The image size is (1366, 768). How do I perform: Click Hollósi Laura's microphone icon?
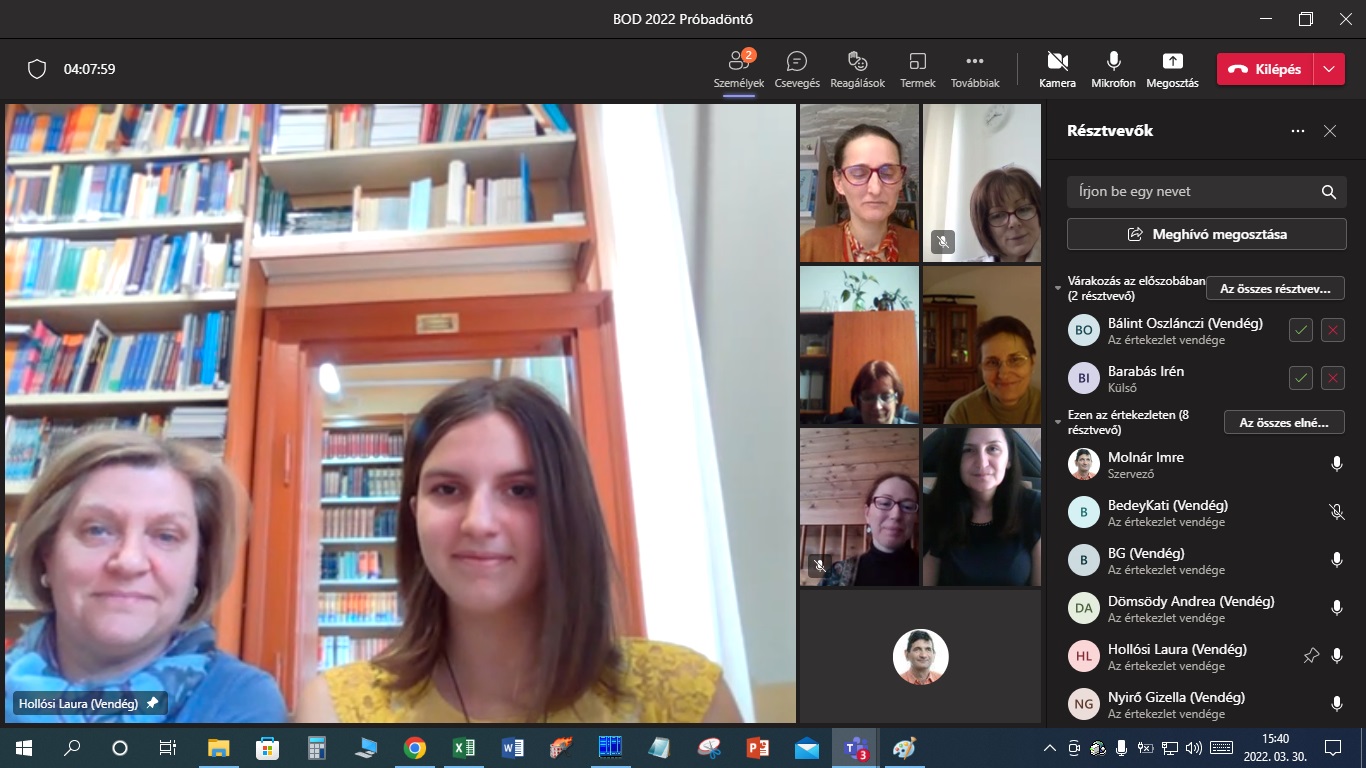click(x=1337, y=656)
